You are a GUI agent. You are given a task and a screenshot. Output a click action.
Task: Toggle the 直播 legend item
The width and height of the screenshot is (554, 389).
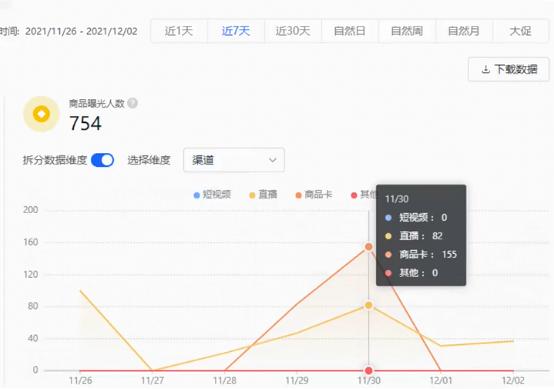tap(263, 195)
